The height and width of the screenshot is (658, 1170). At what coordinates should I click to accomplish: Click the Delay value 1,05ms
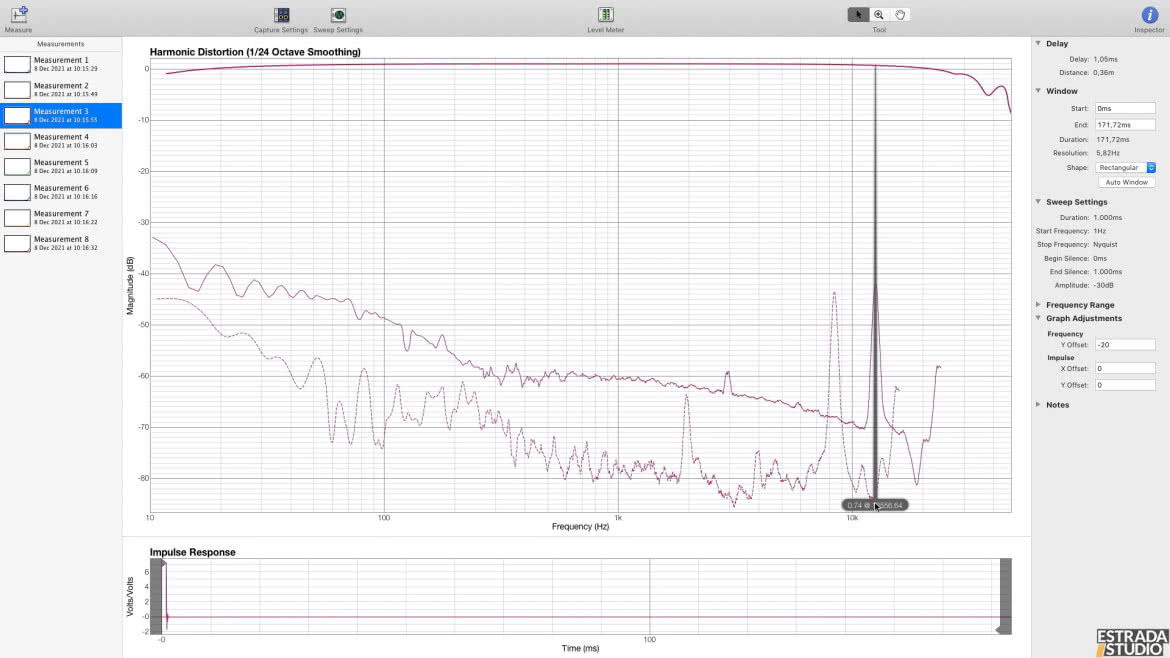pos(1105,59)
